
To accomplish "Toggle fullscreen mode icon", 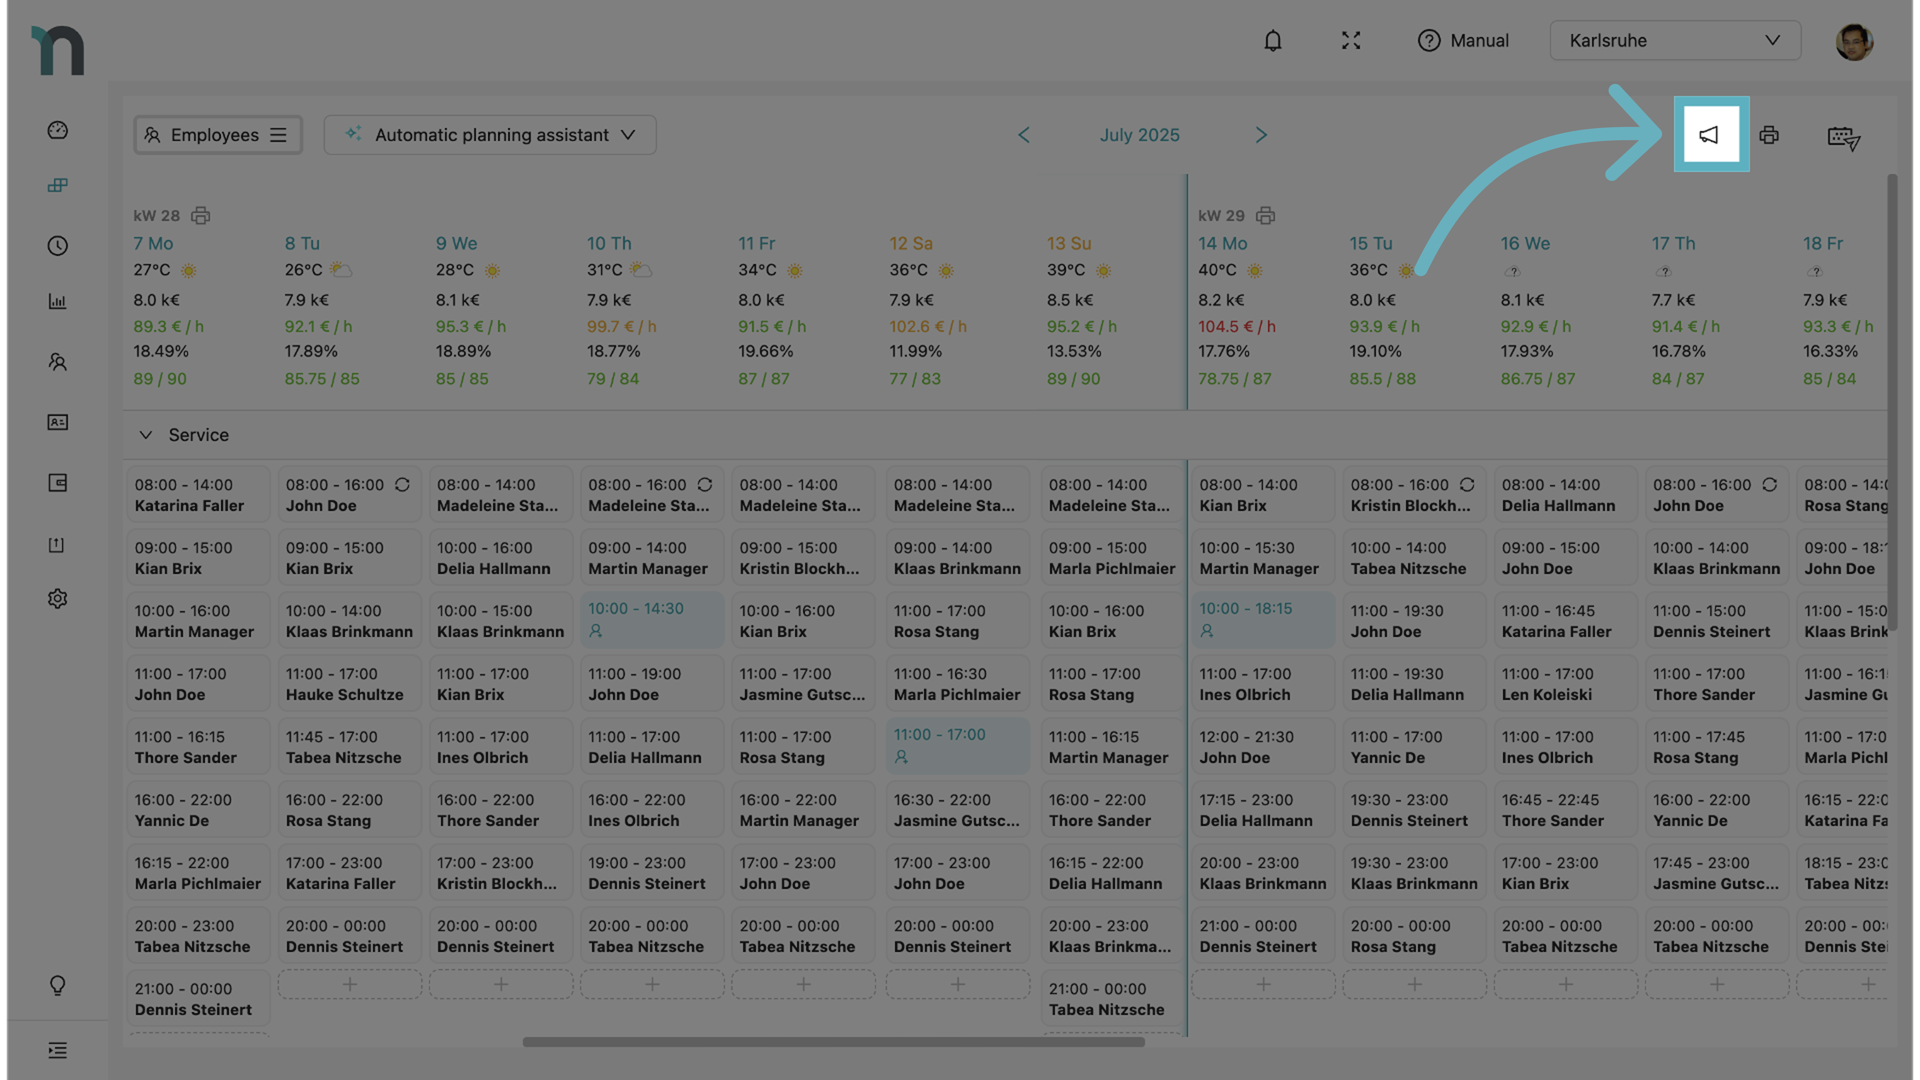I will point(1351,41).
